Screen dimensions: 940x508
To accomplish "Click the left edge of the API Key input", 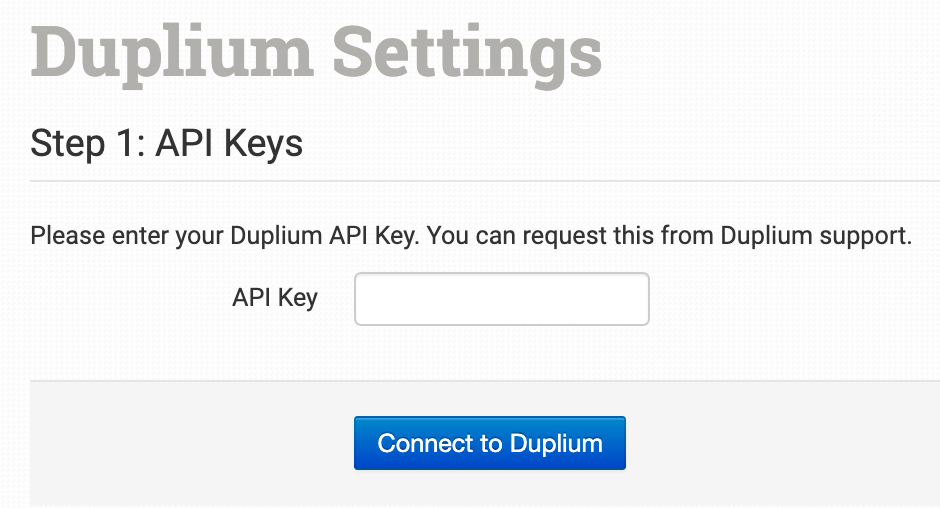I will pyautogui.click(x=362, y=299).
